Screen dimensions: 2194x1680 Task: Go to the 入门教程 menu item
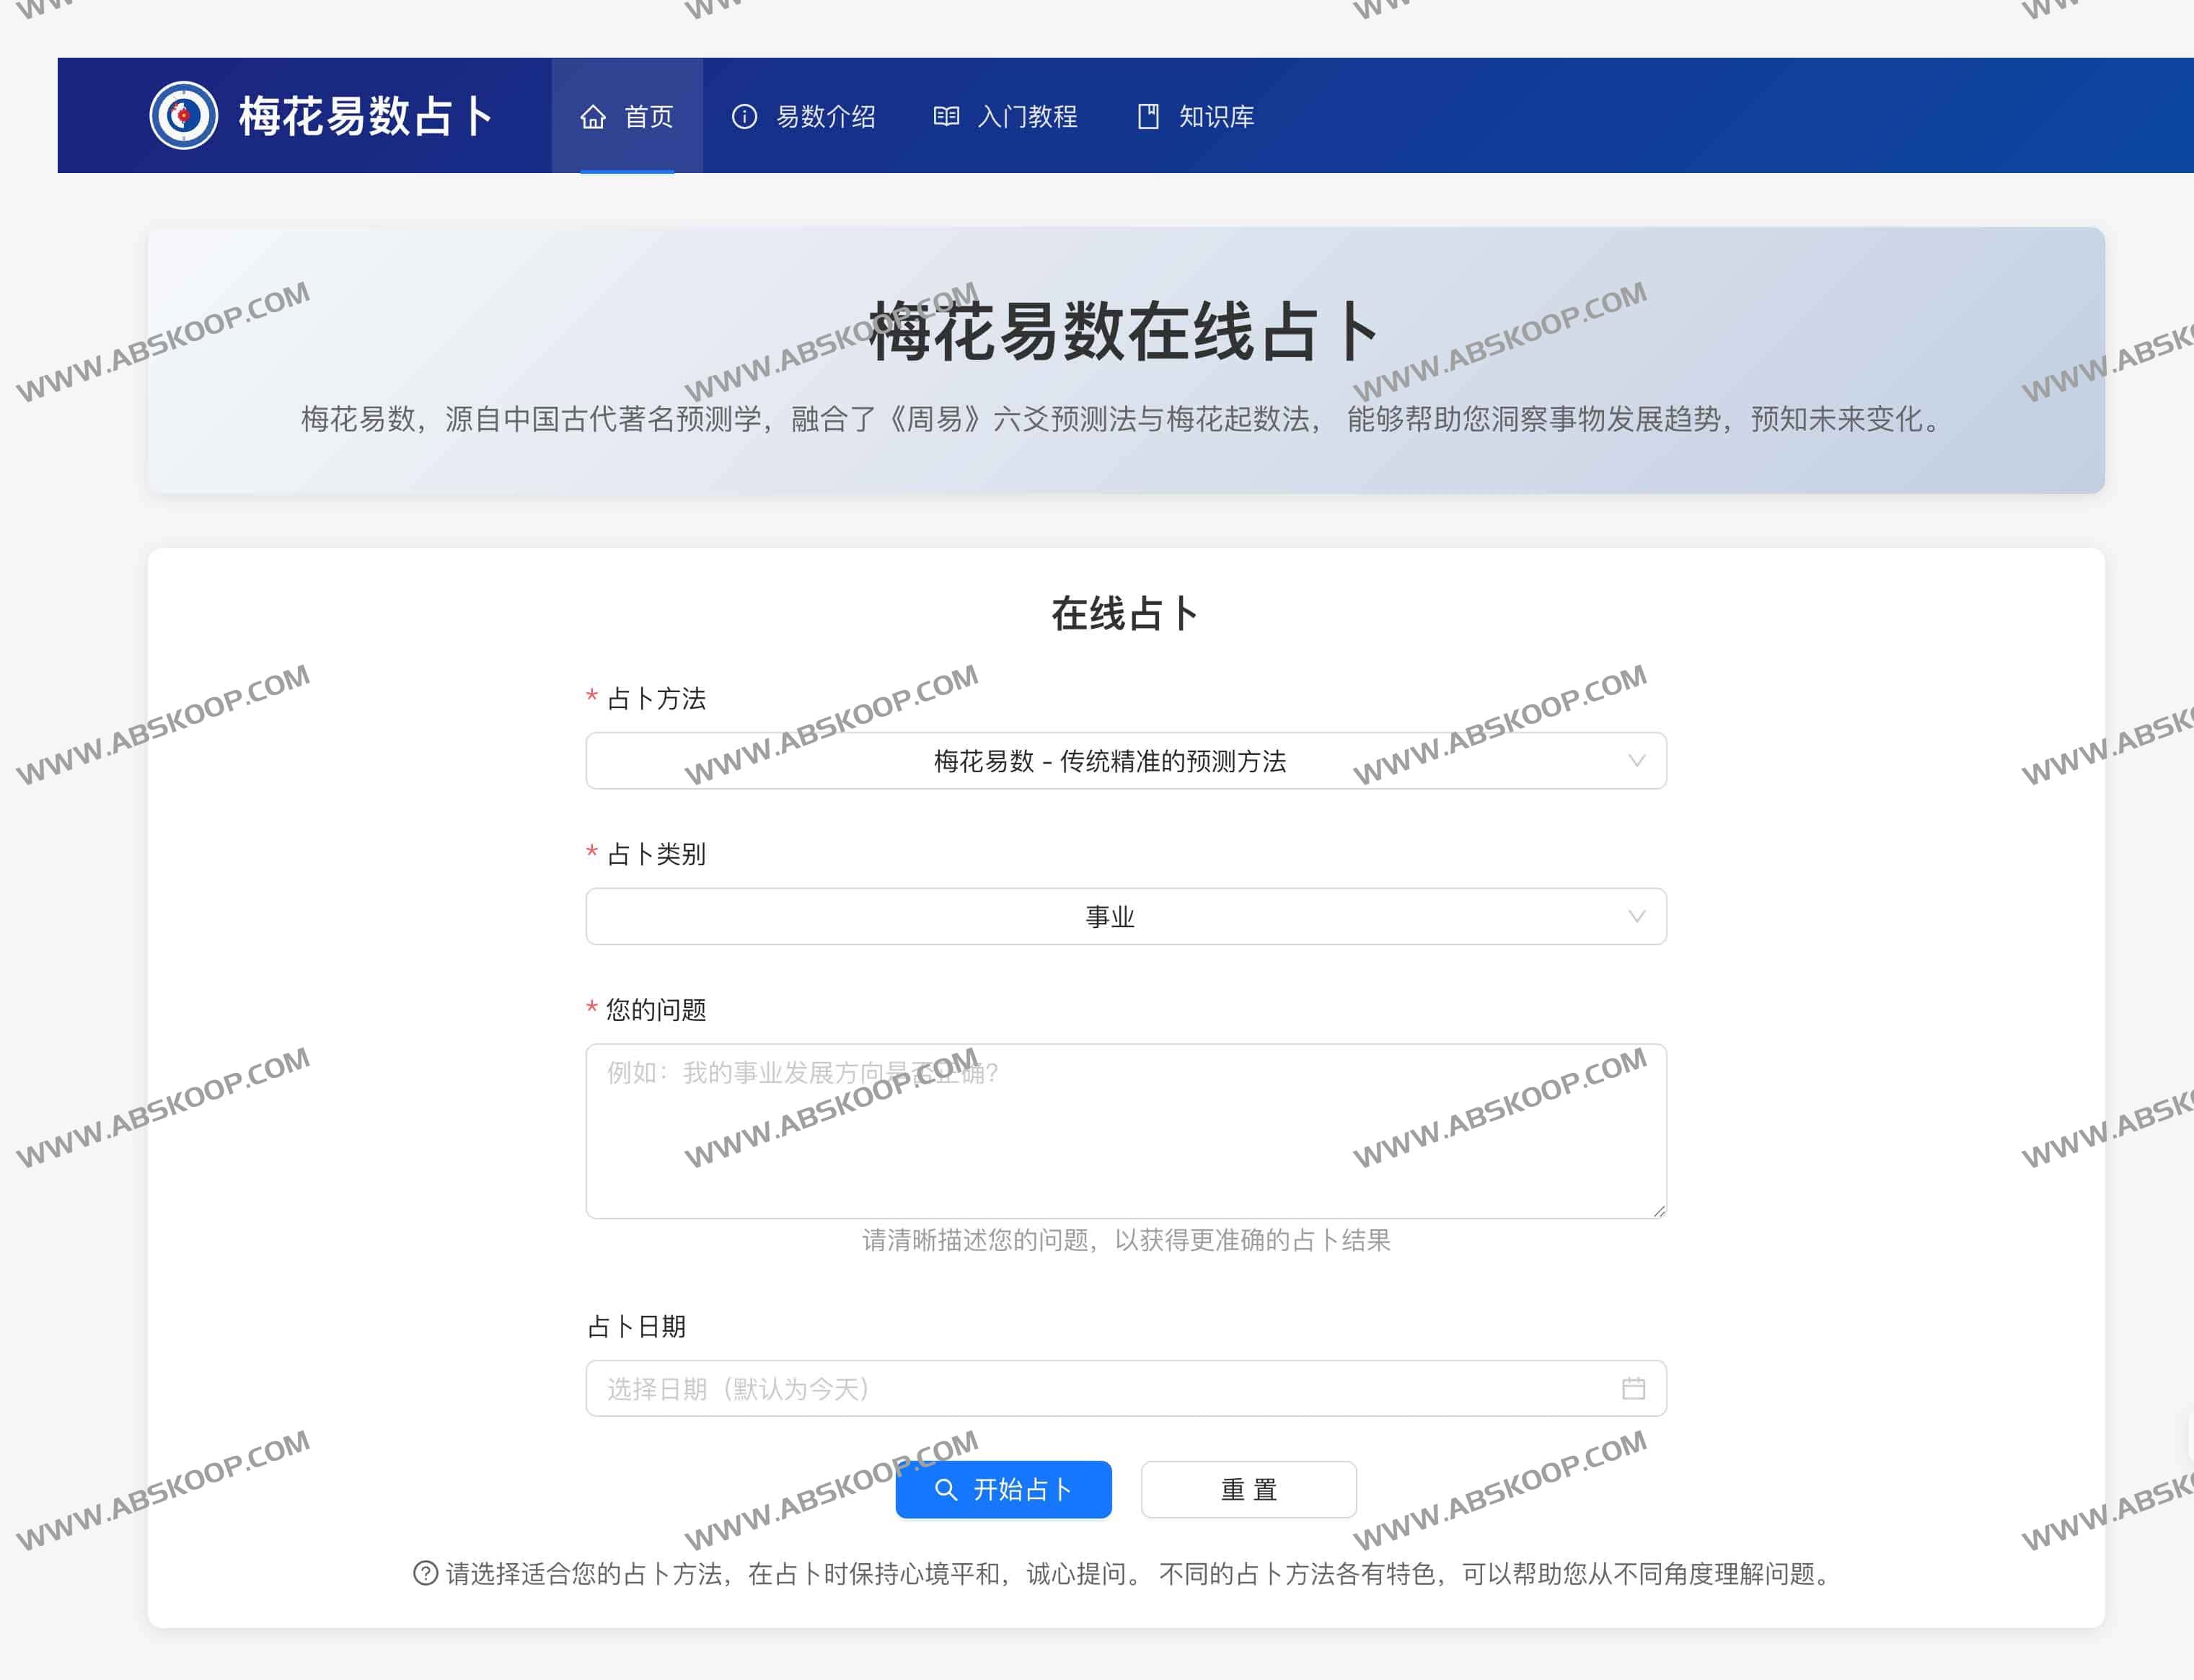(1027, 117)
